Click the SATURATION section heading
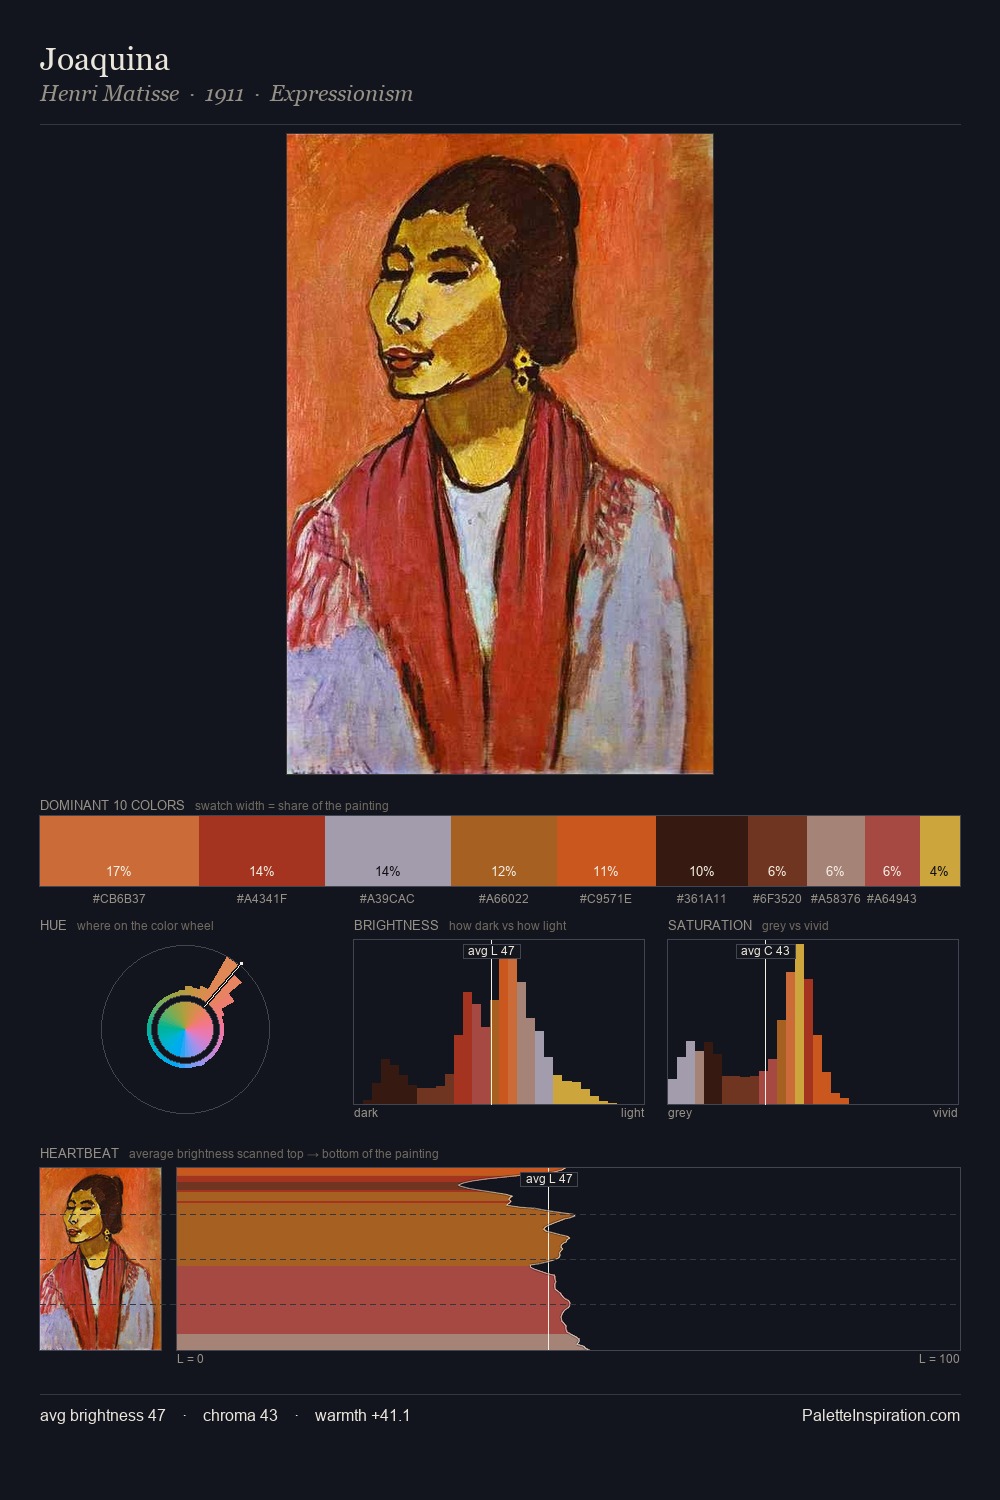This screenshot has height=1500, width=1000. click(710, 925)
